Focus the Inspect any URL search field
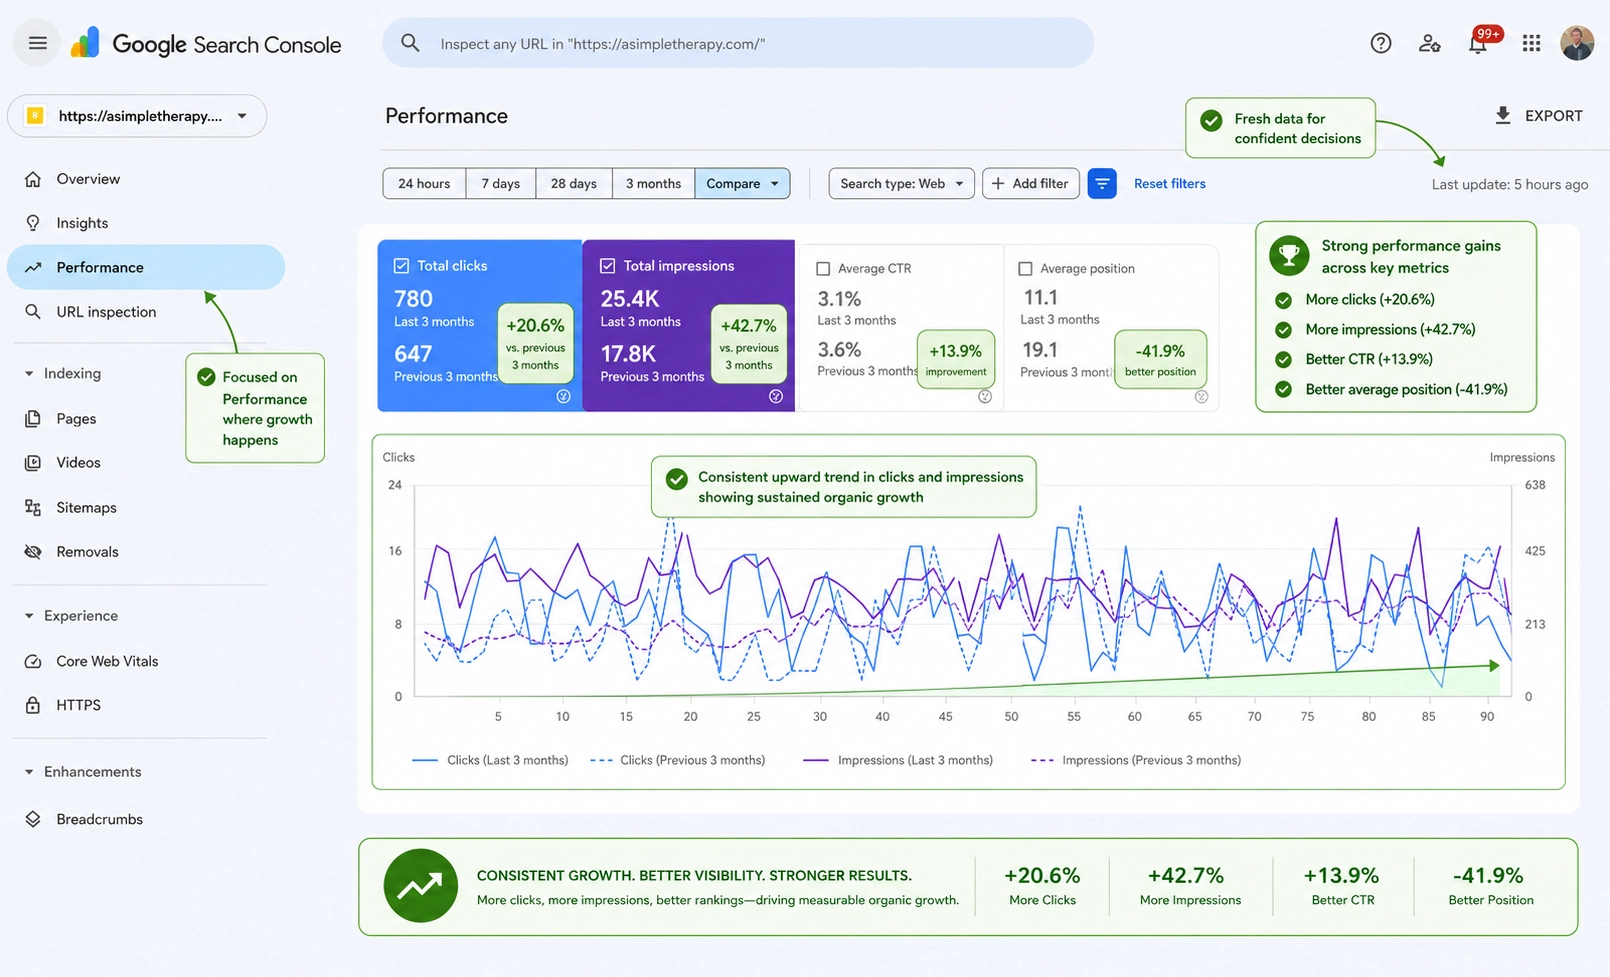 [x=738, y=43]
